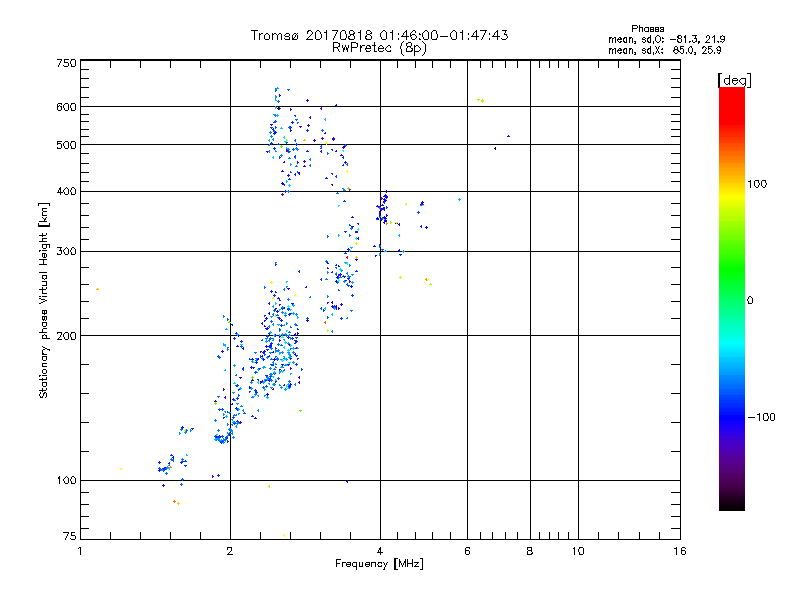Click the '300' y-axis tick label
The height and width of the screenshot is (600, 800).
point(66,252)
